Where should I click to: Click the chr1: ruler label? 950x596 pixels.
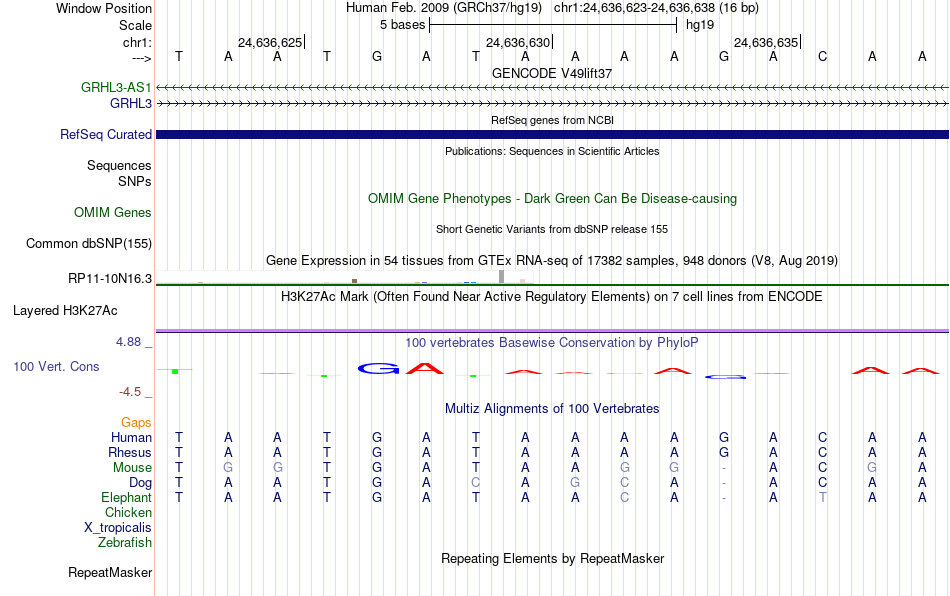click(x=137, y=42)
